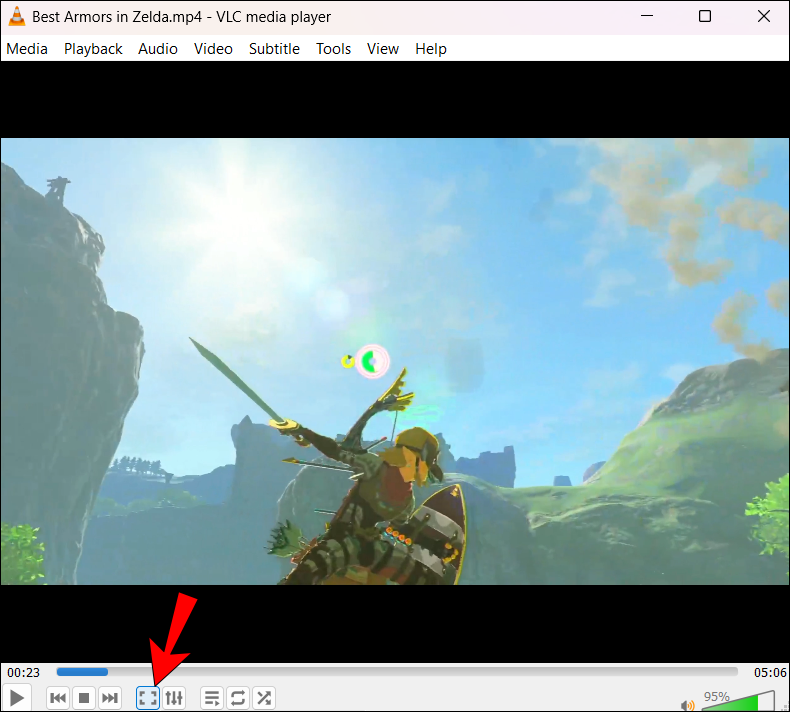The image size is (790, 712).
Task: Toggle fullscreen video mode
Action: (148, 698)
